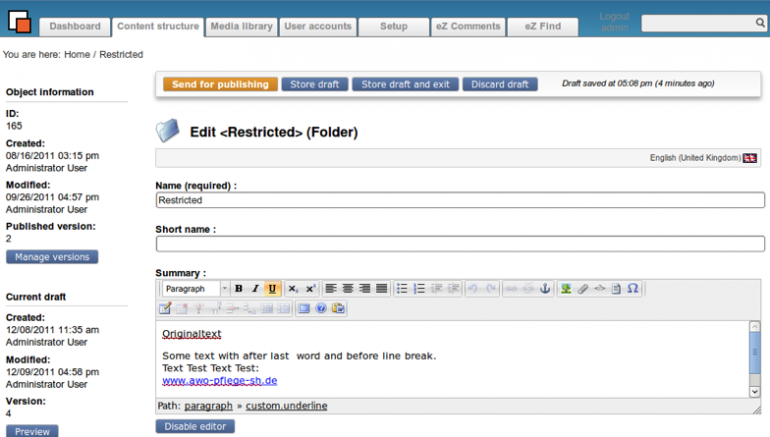
Task: Click the summary editor scroll down arrow
Action: (x=755, y=391)
